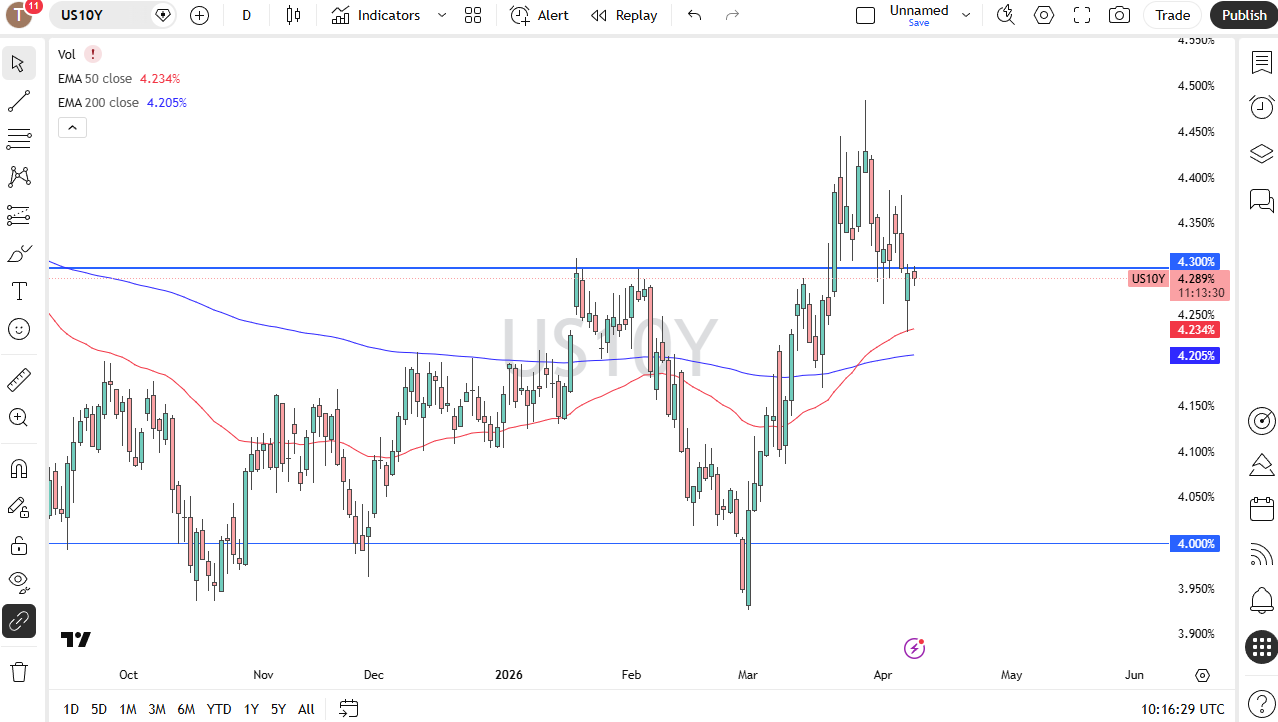The image size is (1278, 722).
Task: Open the candlestick chart style menu
Action: click(x=293, y=15)
